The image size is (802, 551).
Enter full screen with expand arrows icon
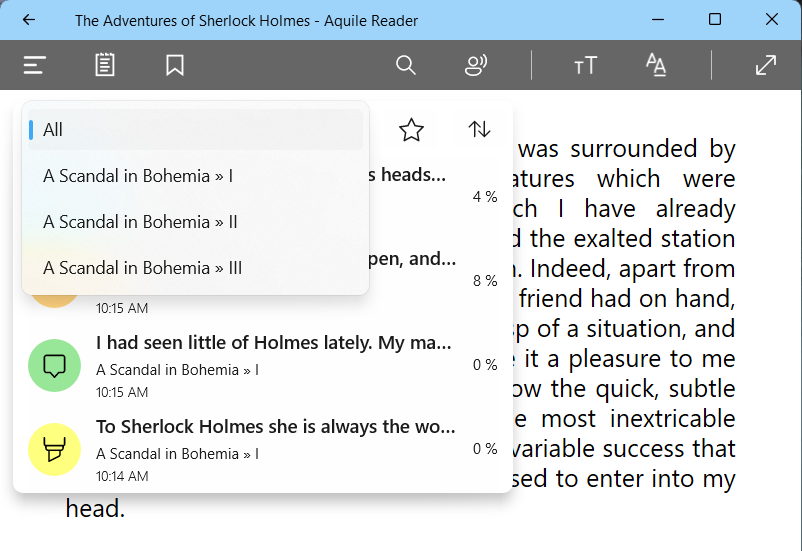[x=766, y=65]
